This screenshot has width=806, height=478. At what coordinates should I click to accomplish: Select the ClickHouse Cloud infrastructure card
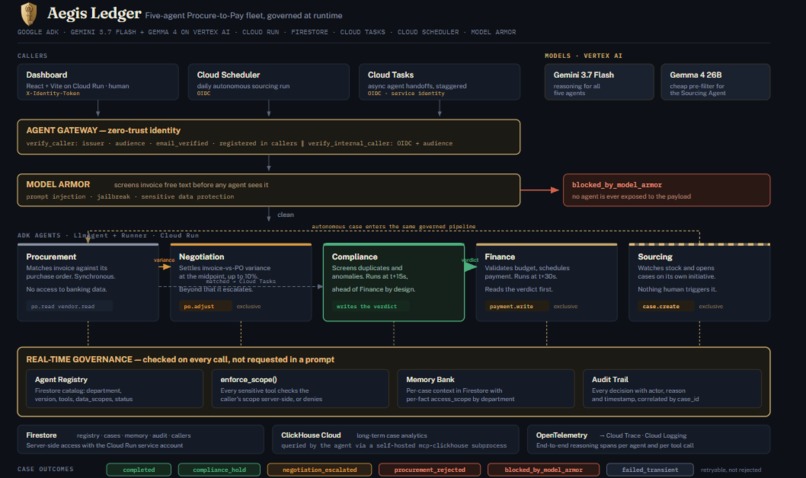[x=396, y=439]
